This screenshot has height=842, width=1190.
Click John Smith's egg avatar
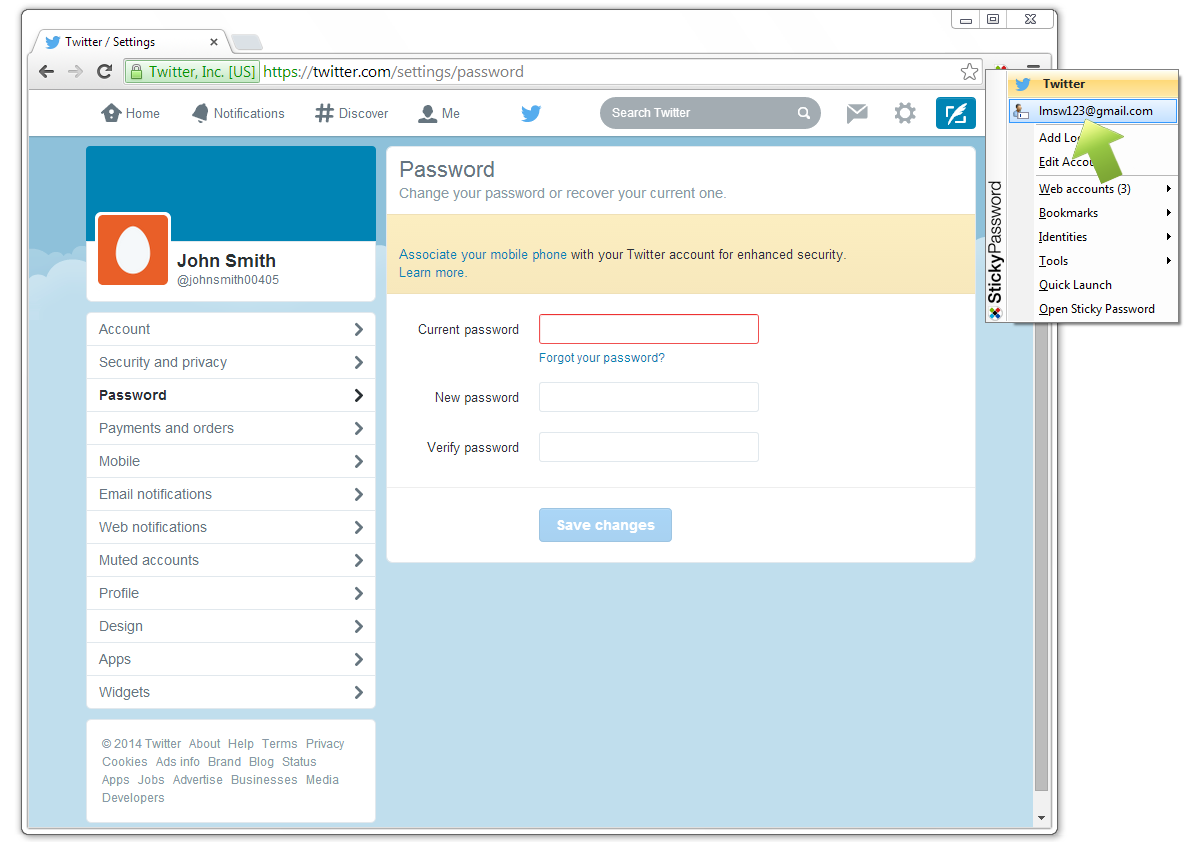(x=133, y=250)
